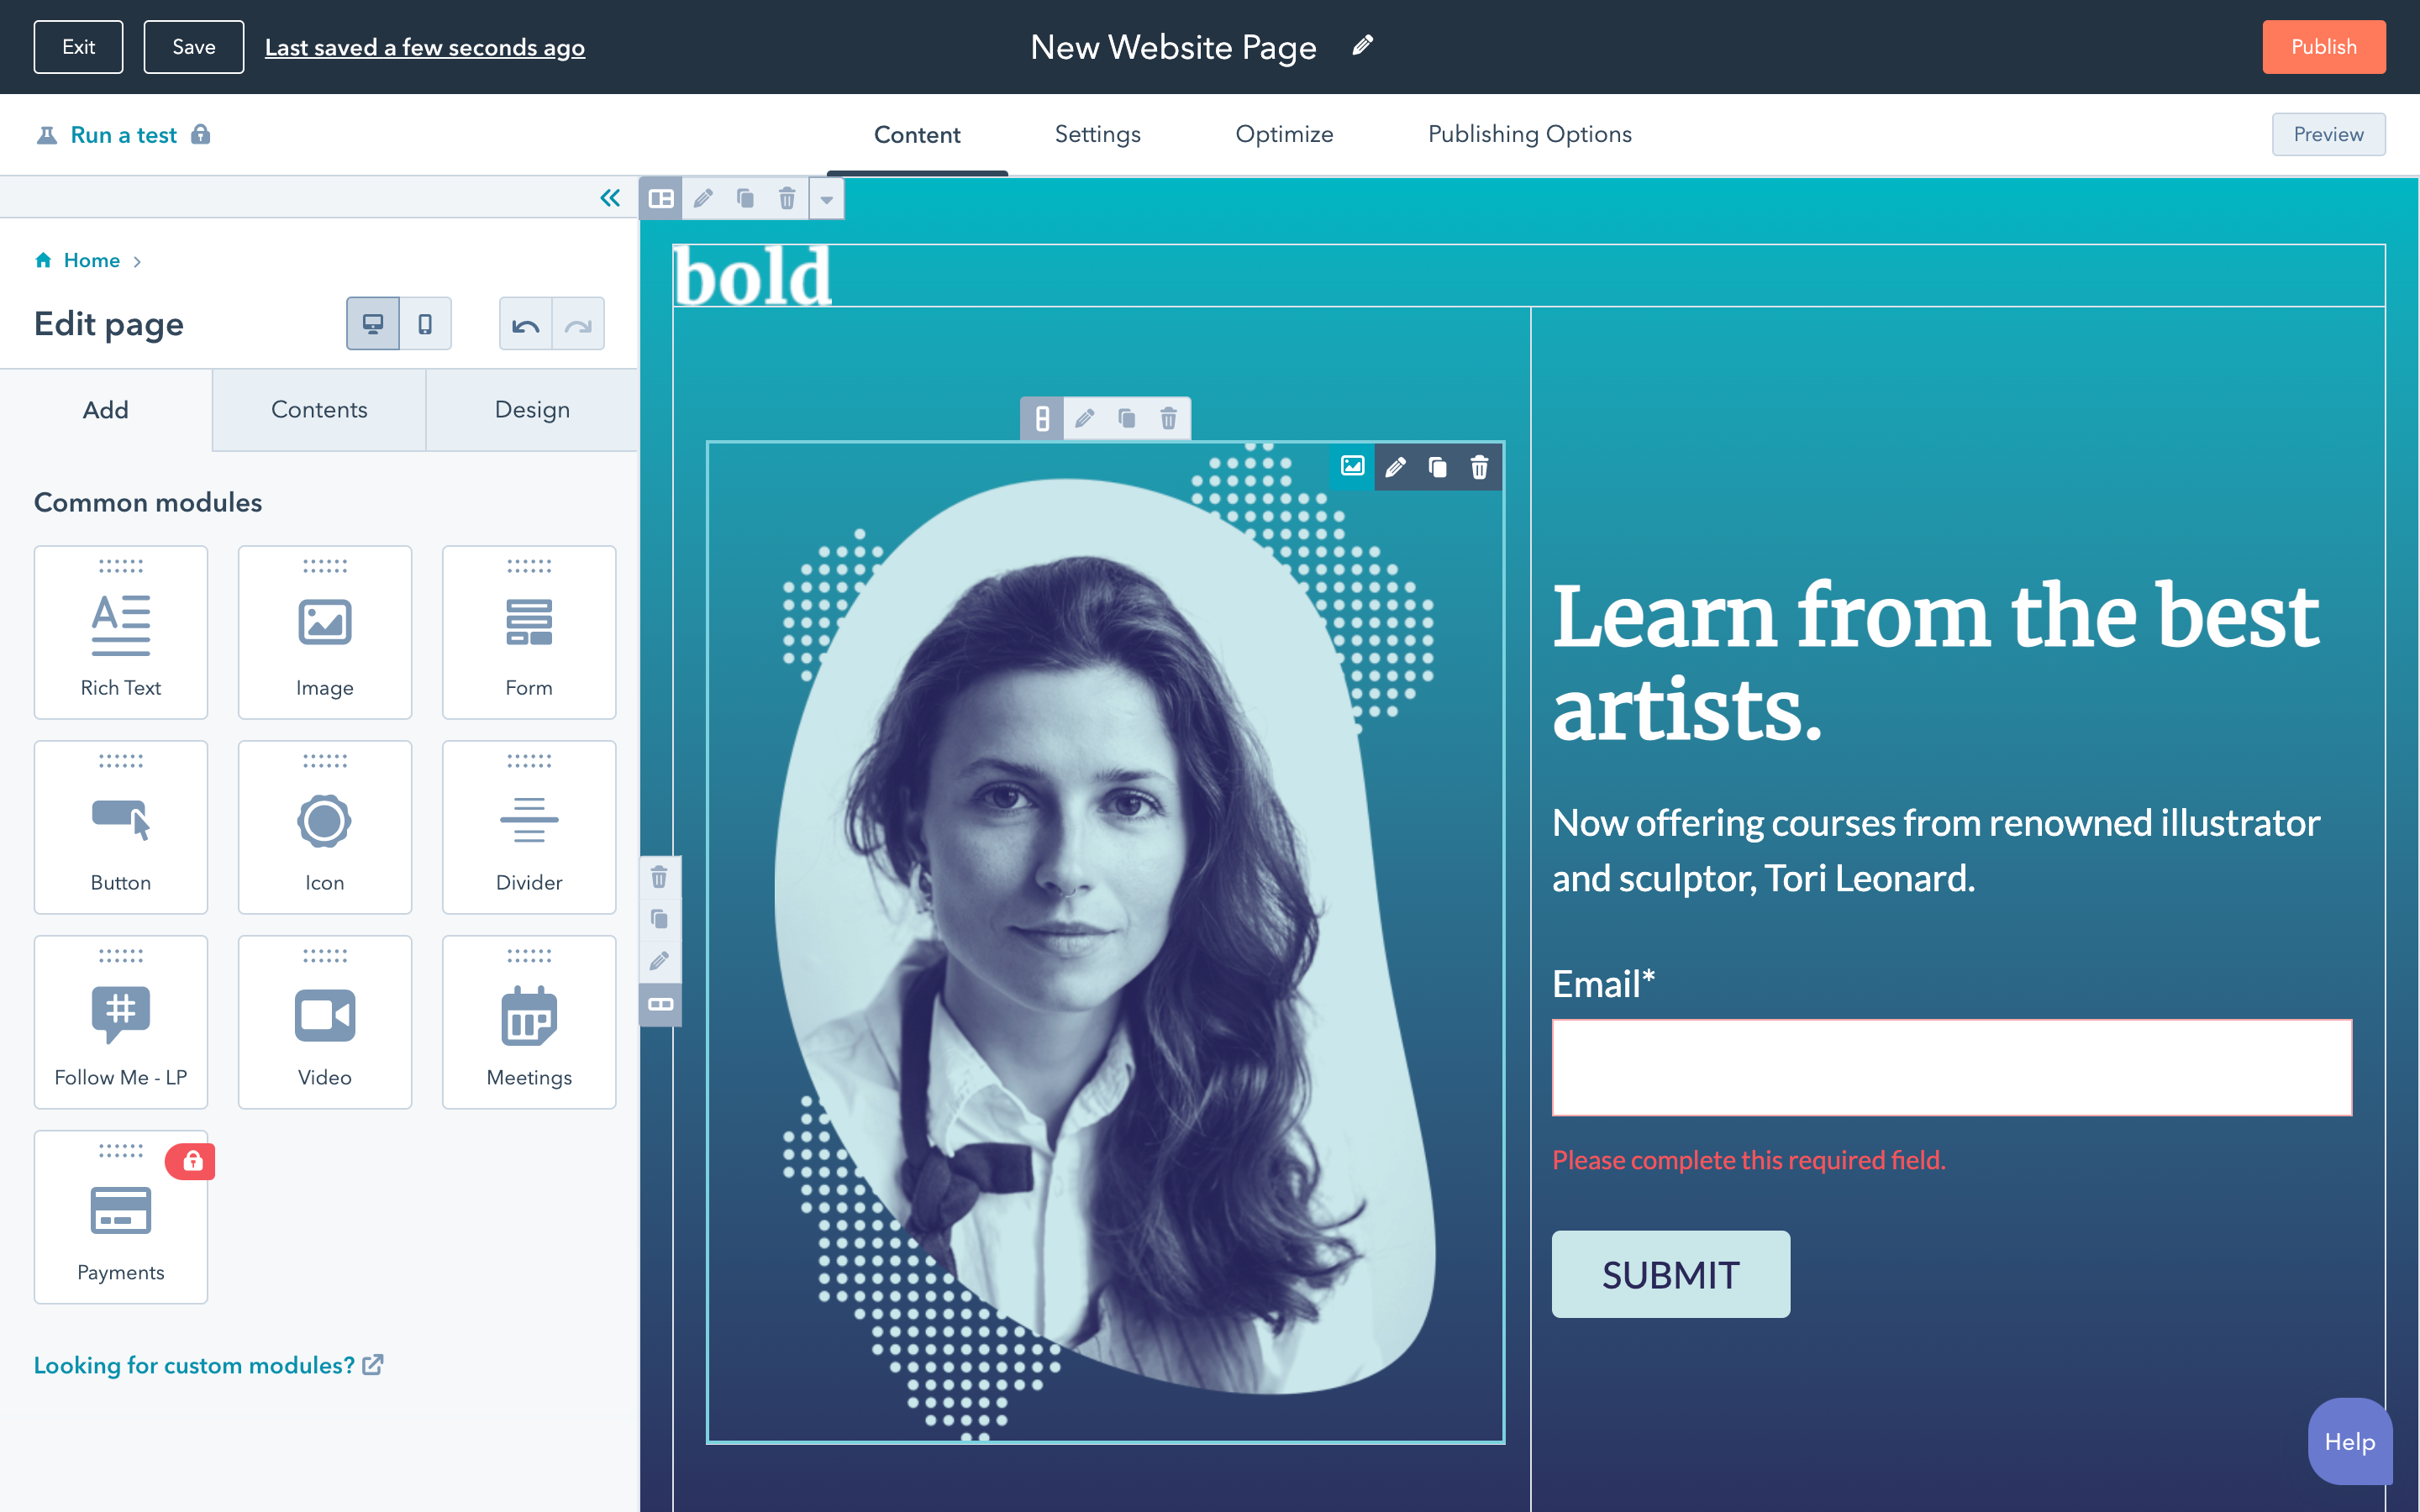Click into the Email input field
This screenshot has width=2420, height=1512.
1951,1067
